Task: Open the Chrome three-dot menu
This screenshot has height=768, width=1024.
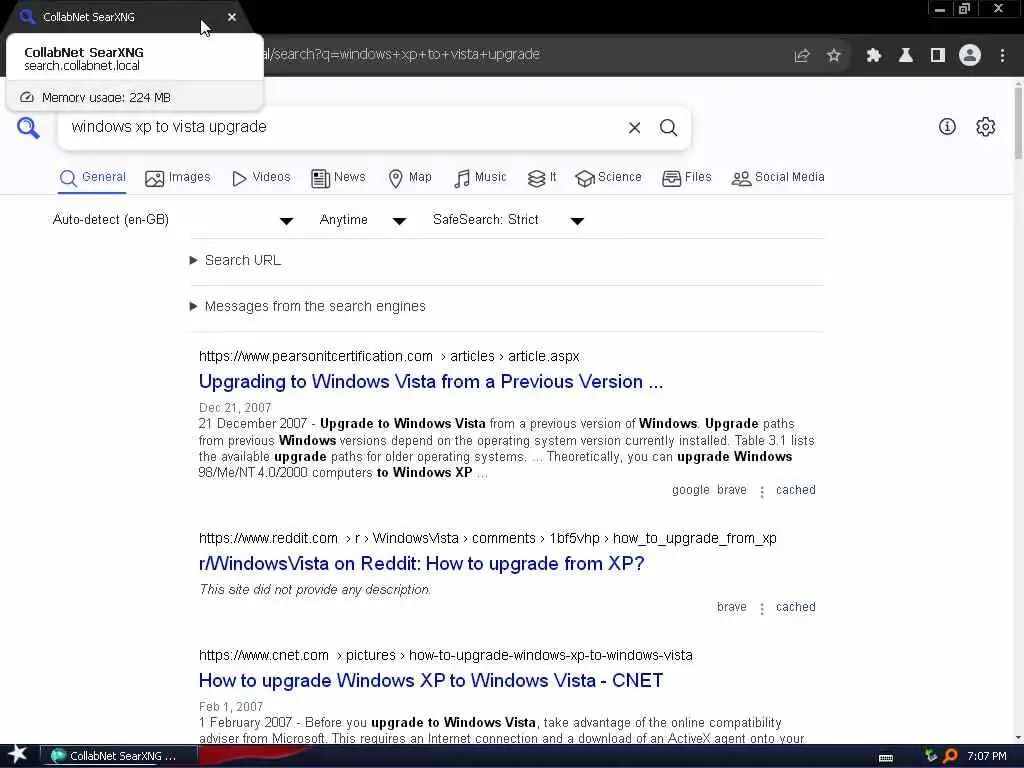Action: pyautogui.click(x=1002, y=56)
